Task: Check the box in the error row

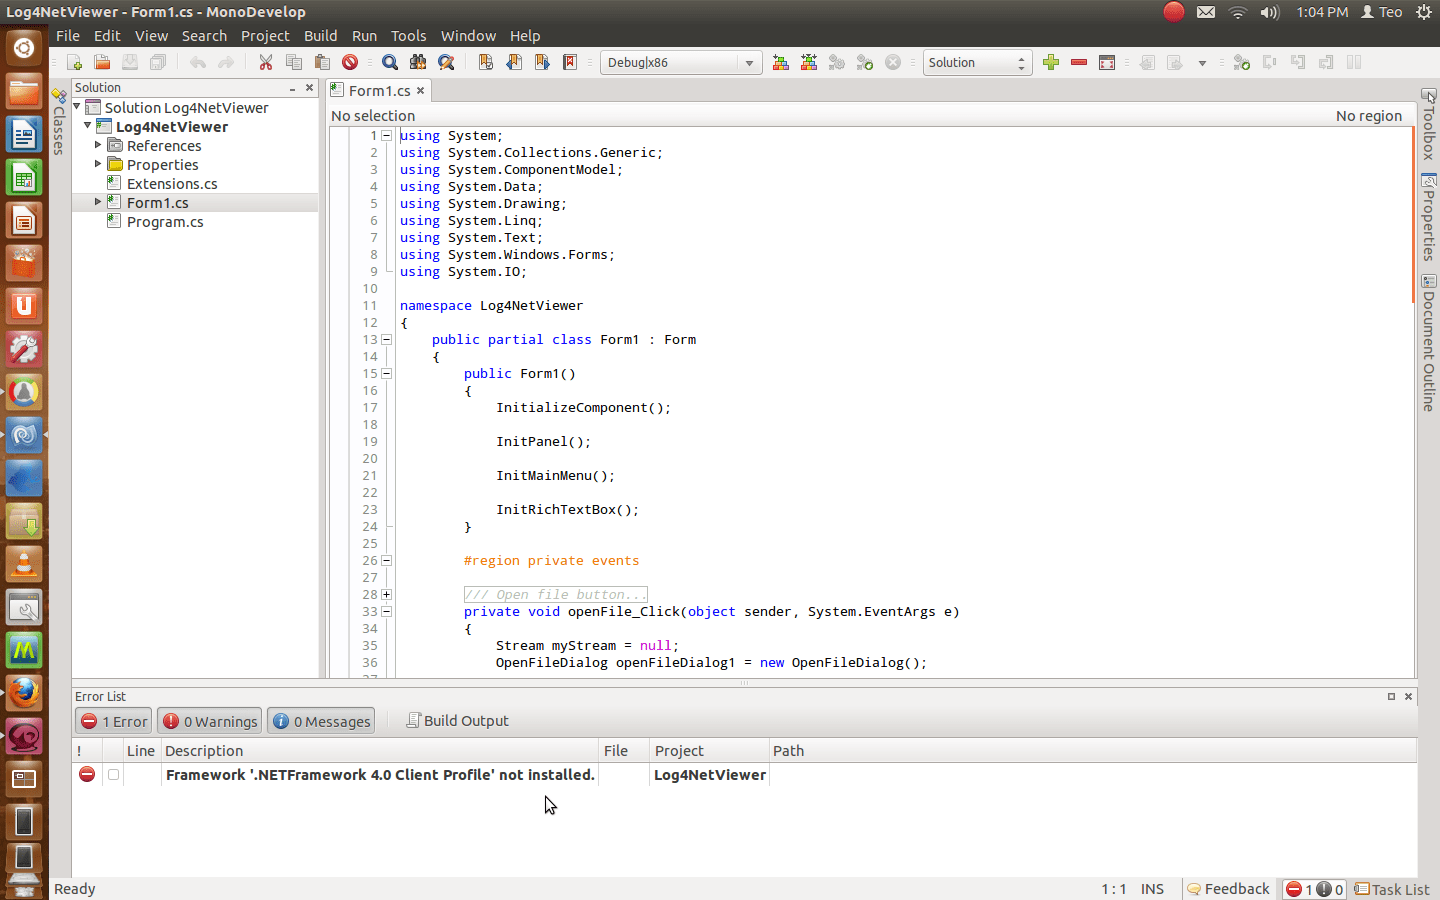Action: point(113,775)
